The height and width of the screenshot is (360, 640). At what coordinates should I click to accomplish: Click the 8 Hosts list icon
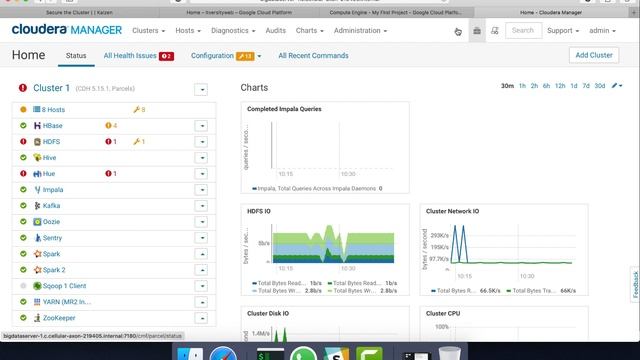[x=36, y=109]
